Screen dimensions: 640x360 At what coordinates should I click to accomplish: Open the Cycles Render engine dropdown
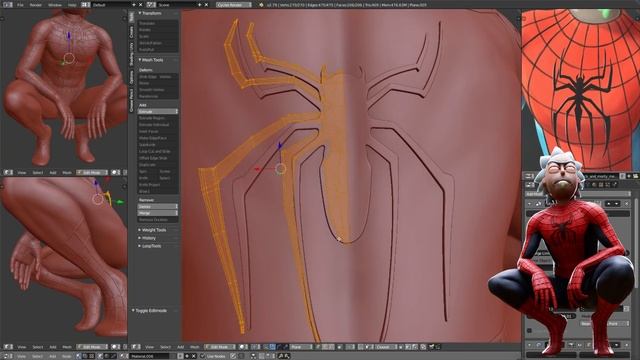point(233,5)
